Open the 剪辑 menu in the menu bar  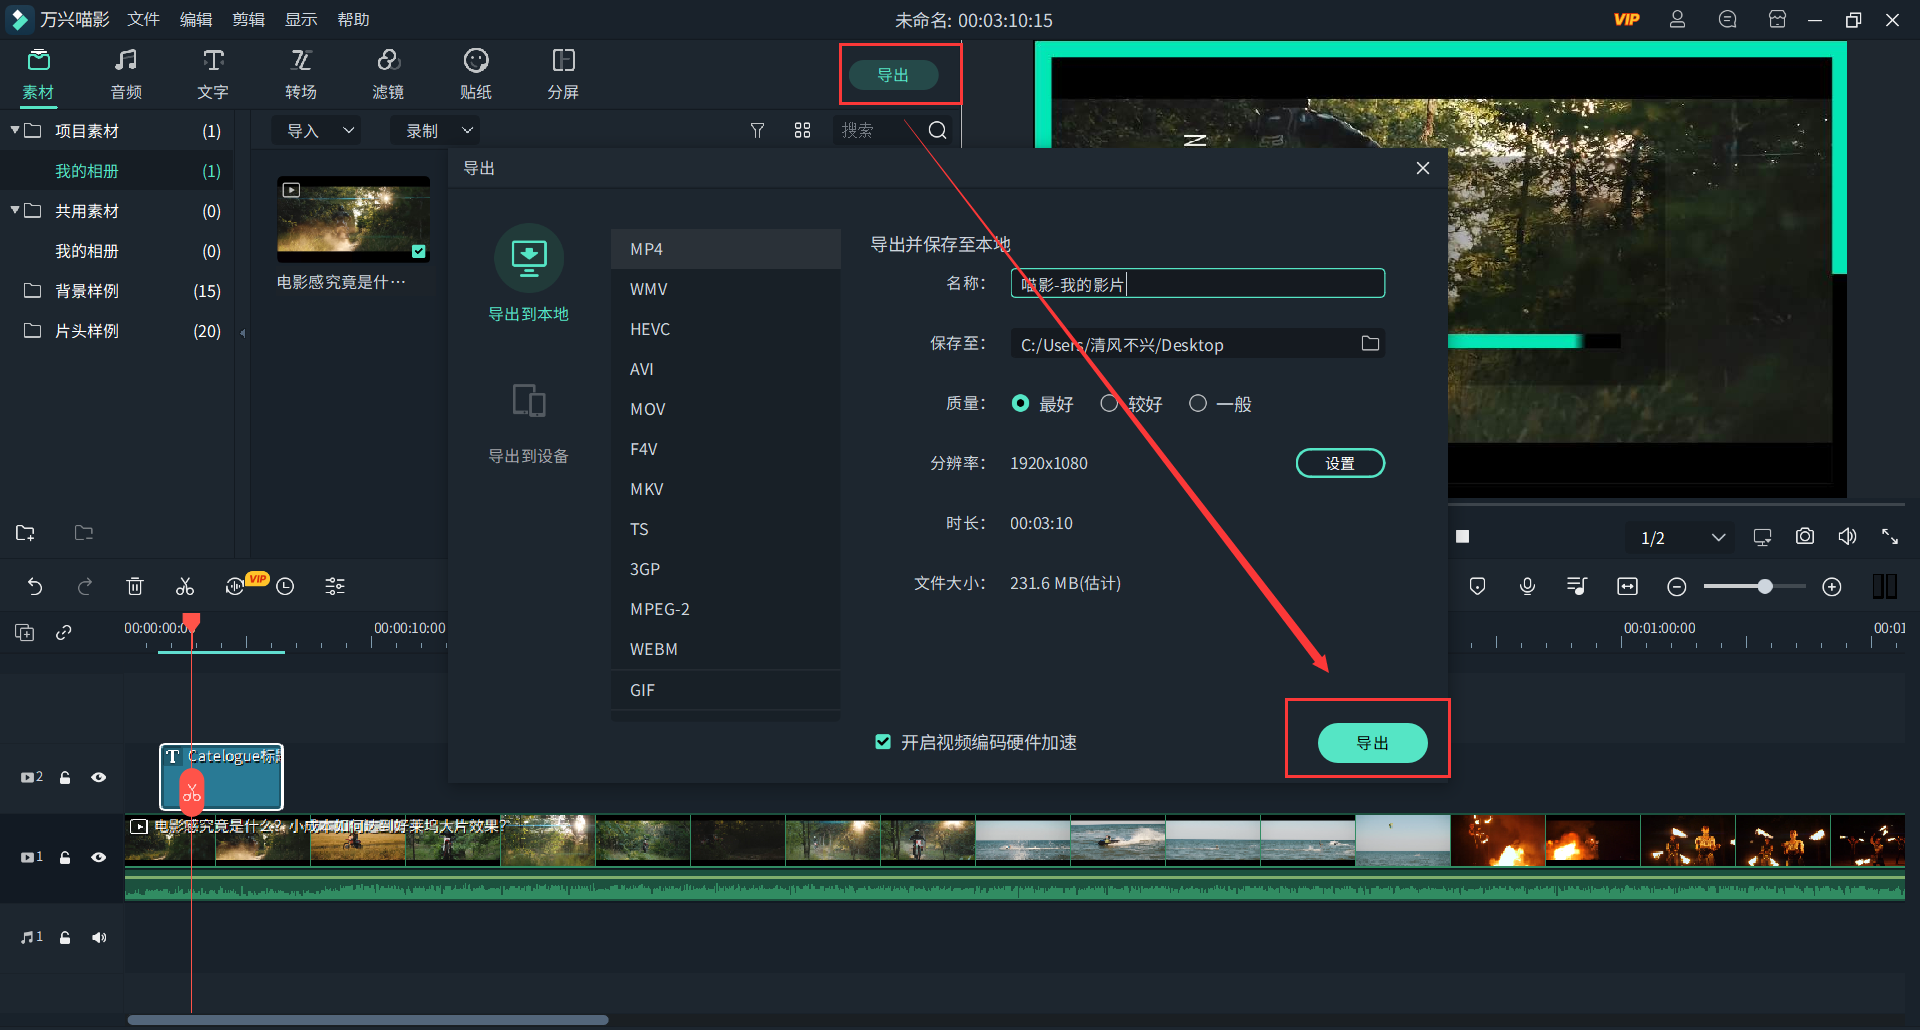point(248,20)
